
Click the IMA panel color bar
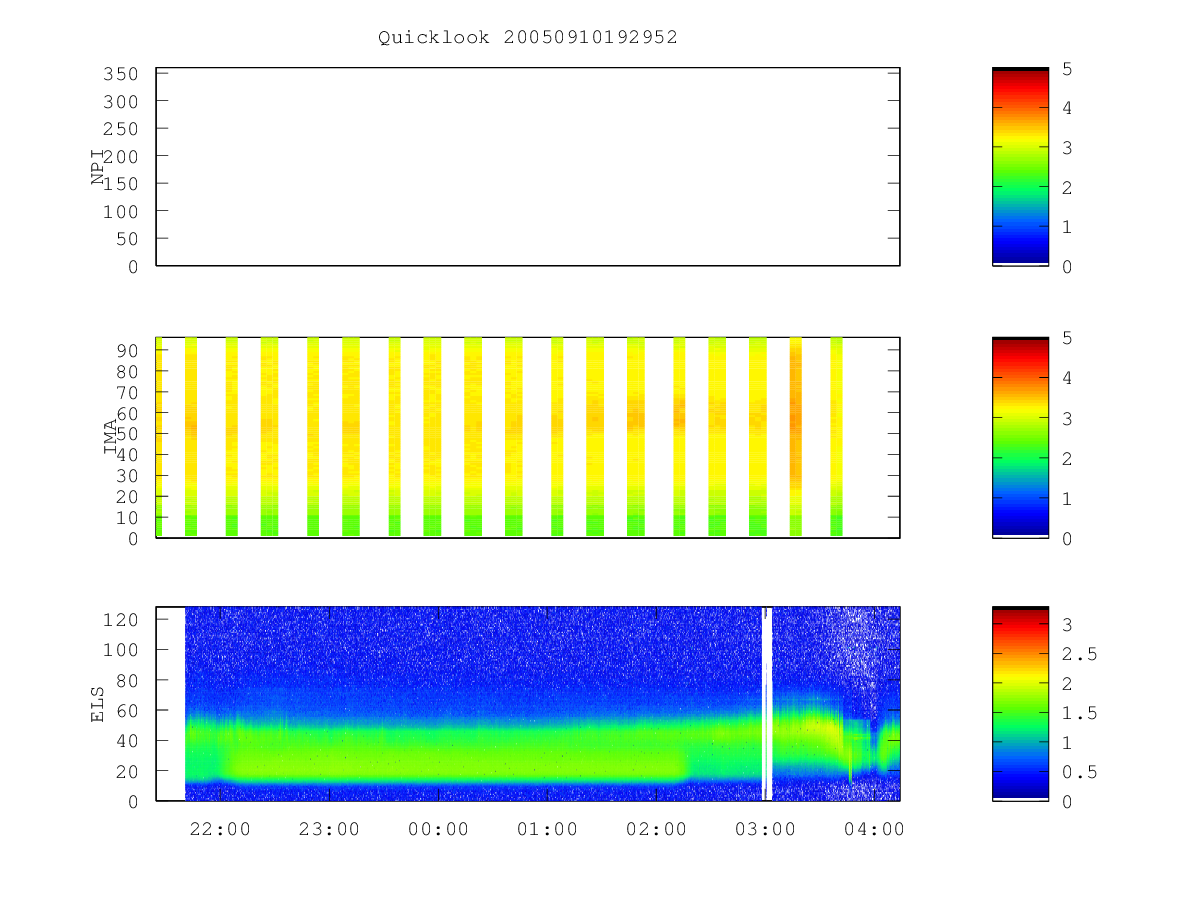point(1020,438)
